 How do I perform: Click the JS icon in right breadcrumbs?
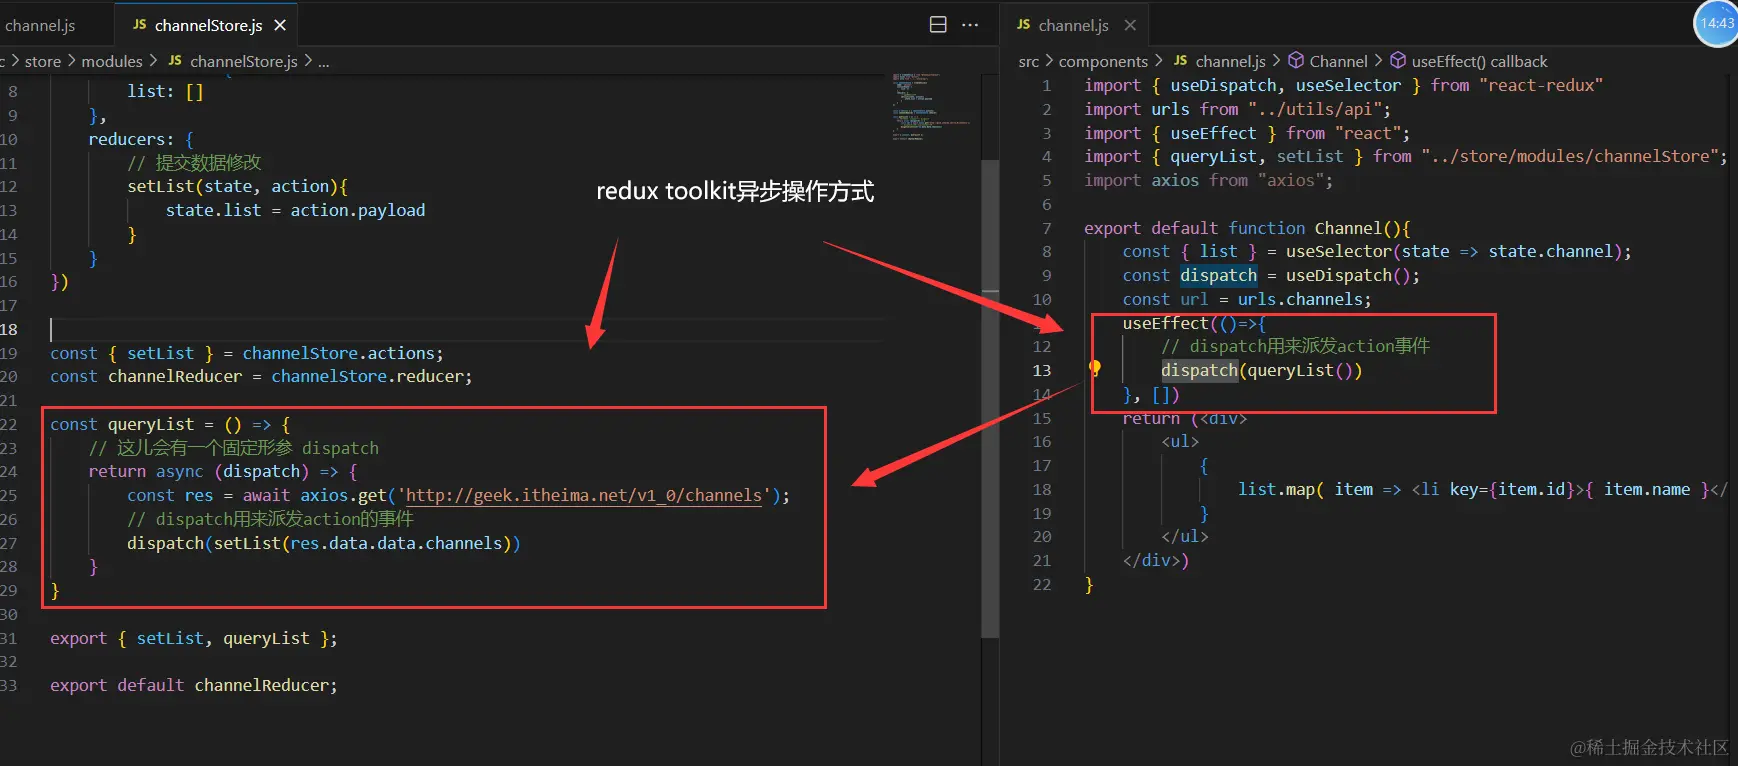(1181, 61)
